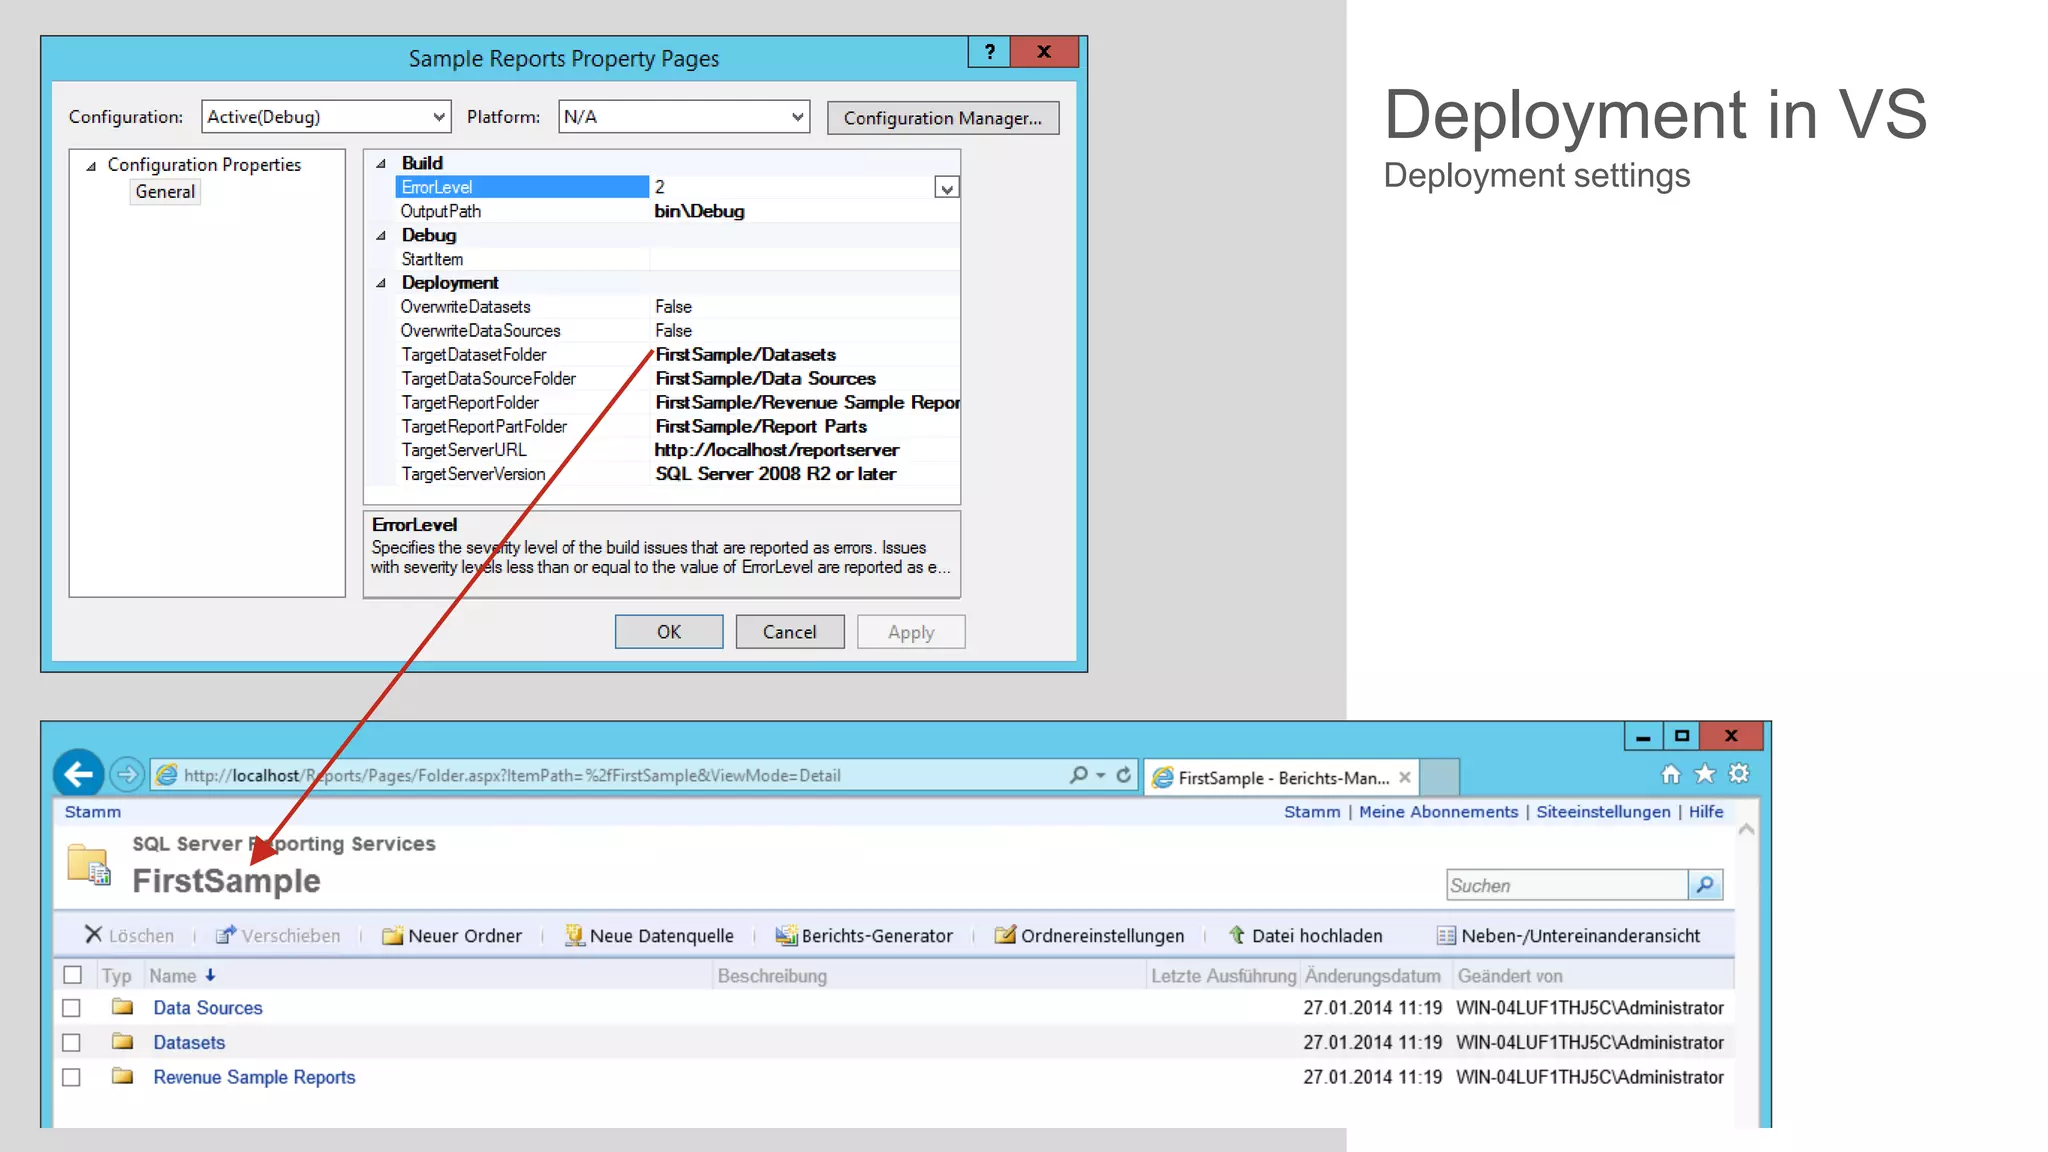Check the Revenue Sample Reports row checkbox
Screen dimensions: 2048x1152
coord(71,1077)
